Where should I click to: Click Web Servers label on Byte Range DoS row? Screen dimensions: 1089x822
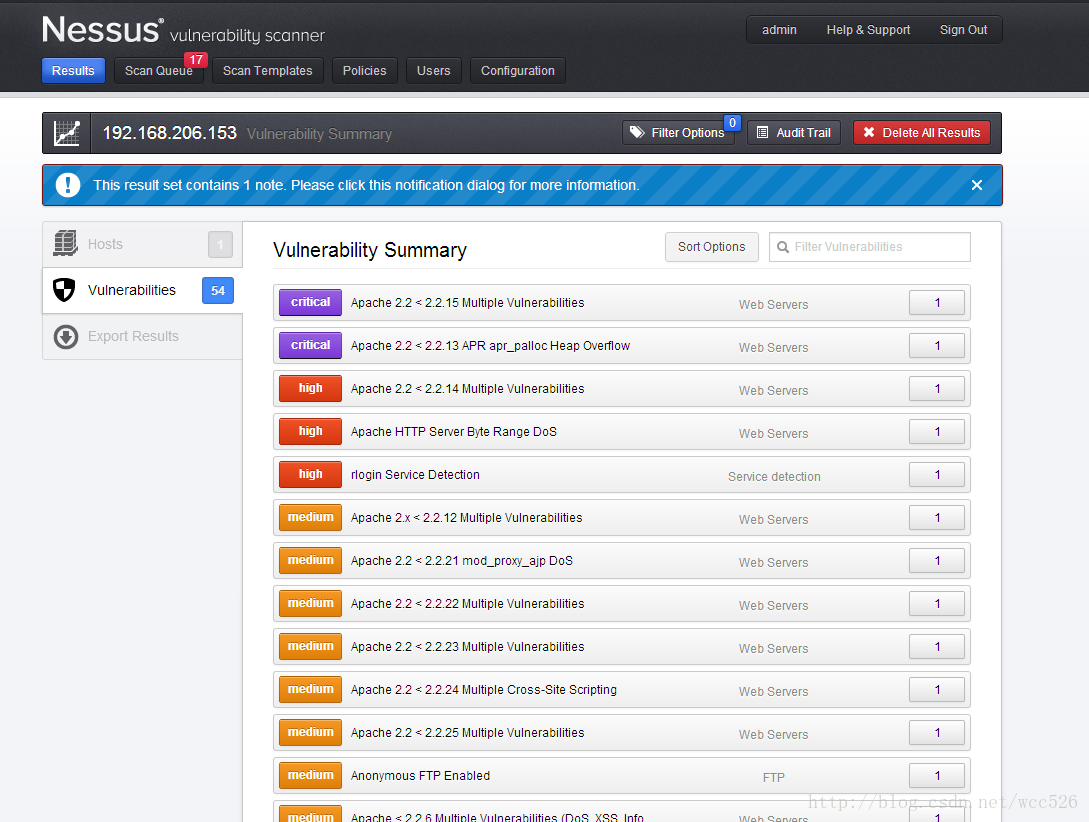coord(774,434)
